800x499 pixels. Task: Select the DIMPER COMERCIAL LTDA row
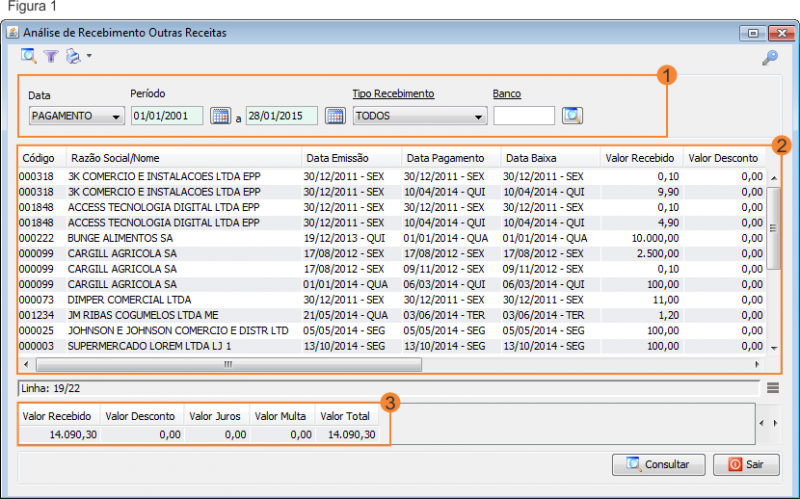pos(392,300)
